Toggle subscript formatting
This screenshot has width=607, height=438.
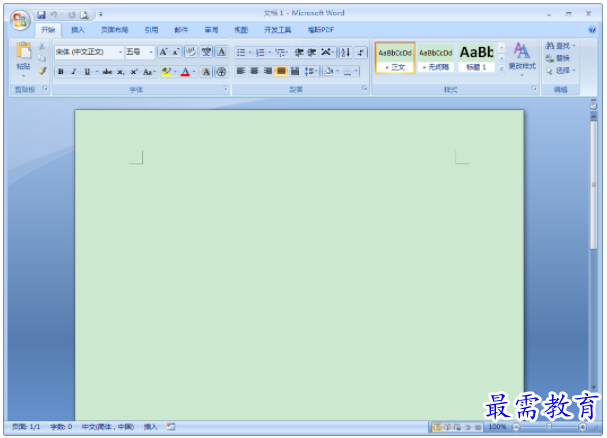click(x=121, y=72)
